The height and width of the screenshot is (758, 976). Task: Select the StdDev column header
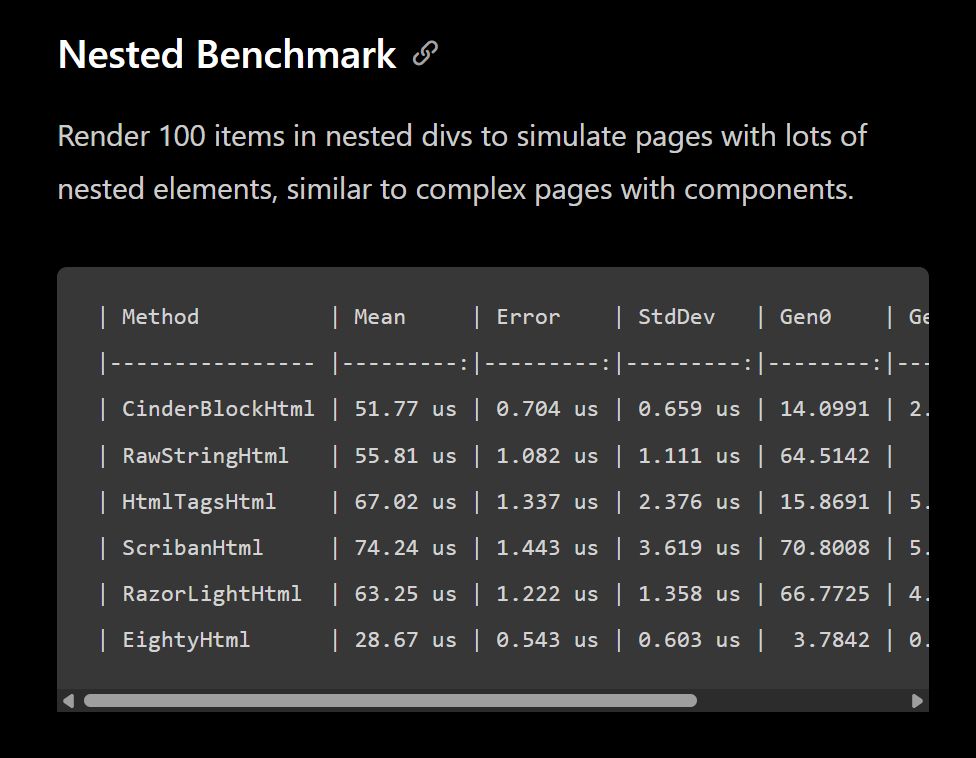click(x=677, y=317)
